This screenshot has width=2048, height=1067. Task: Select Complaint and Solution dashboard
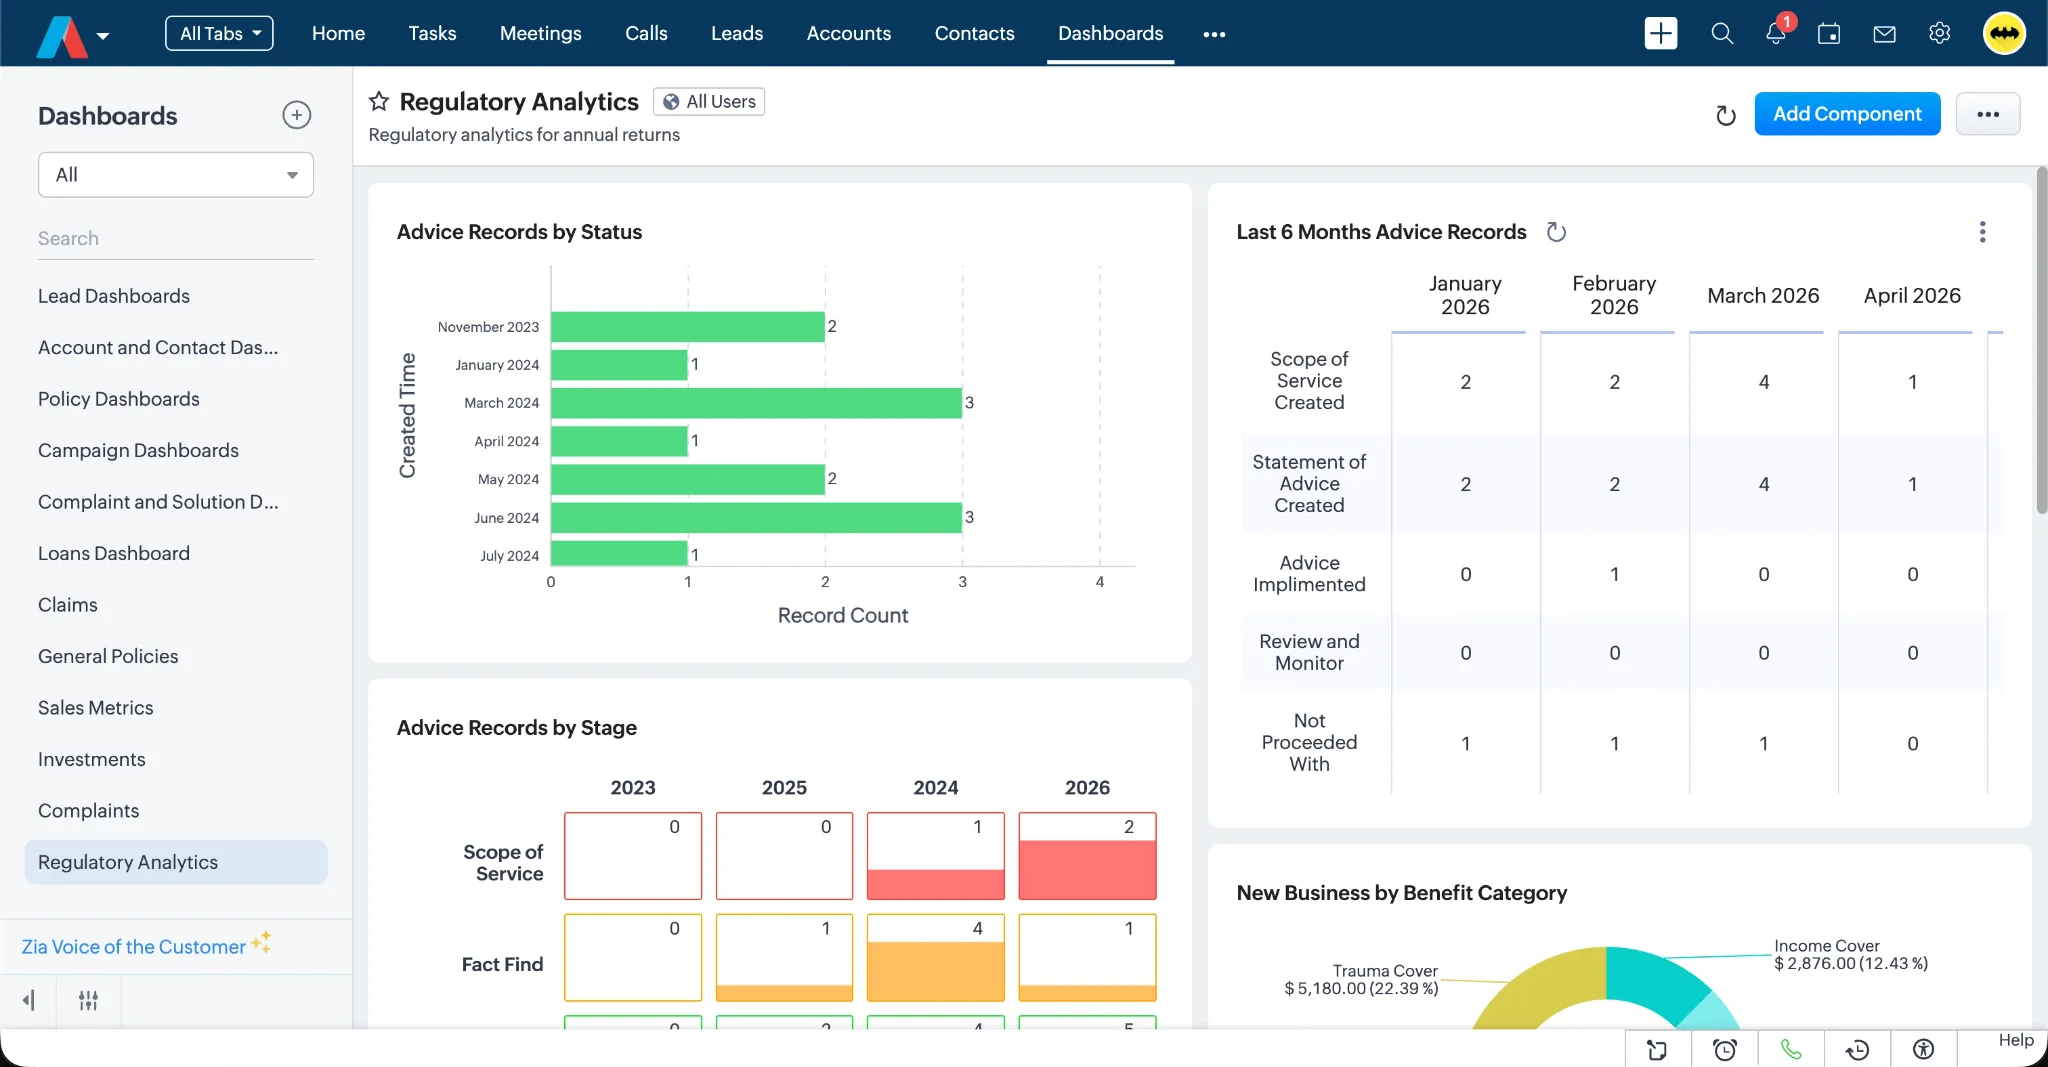pyautogui.click(x=158, y=502)
